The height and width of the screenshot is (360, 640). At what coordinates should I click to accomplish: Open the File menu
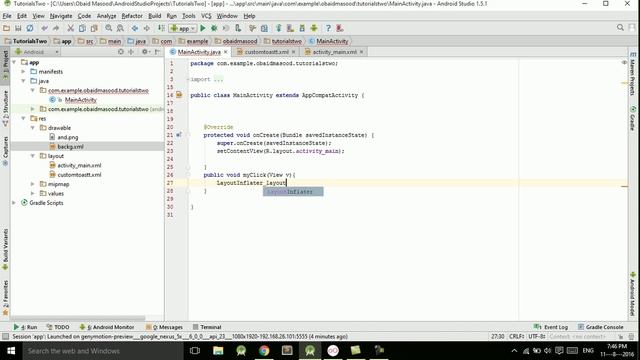(x=7, y=16)
